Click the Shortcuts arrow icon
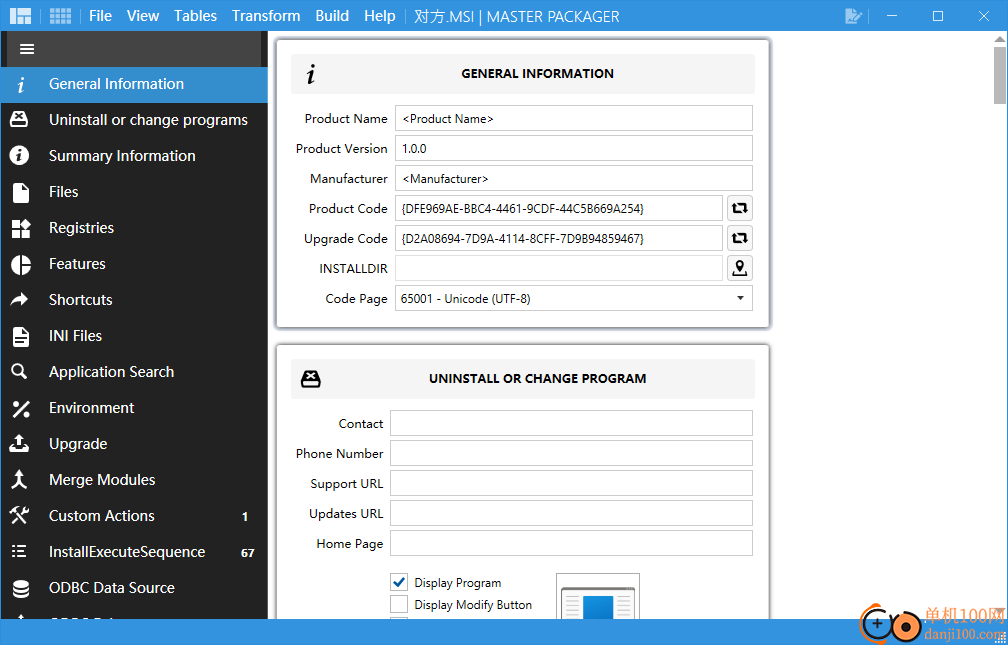Image resolution: width=1008 pixels, height=645 pixels. pos(20,300)
